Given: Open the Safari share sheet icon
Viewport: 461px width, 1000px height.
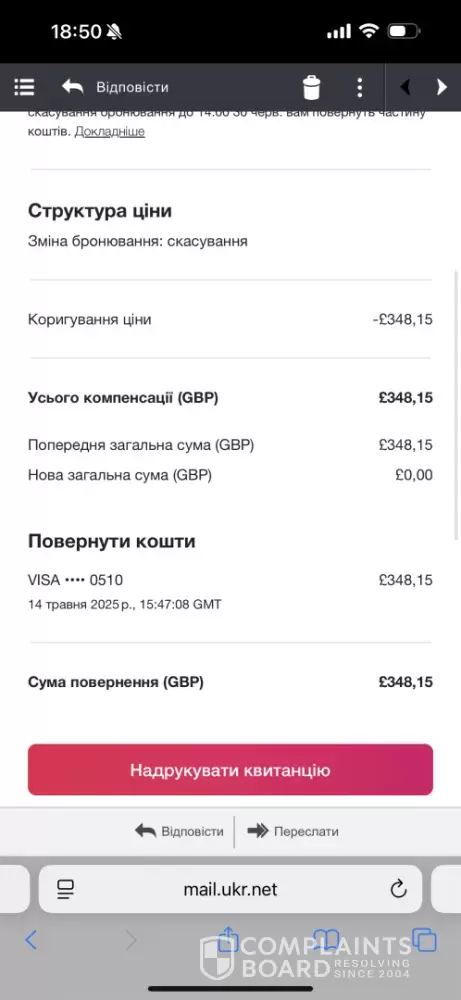Looking at the screenshot, I should click(228, 938).
